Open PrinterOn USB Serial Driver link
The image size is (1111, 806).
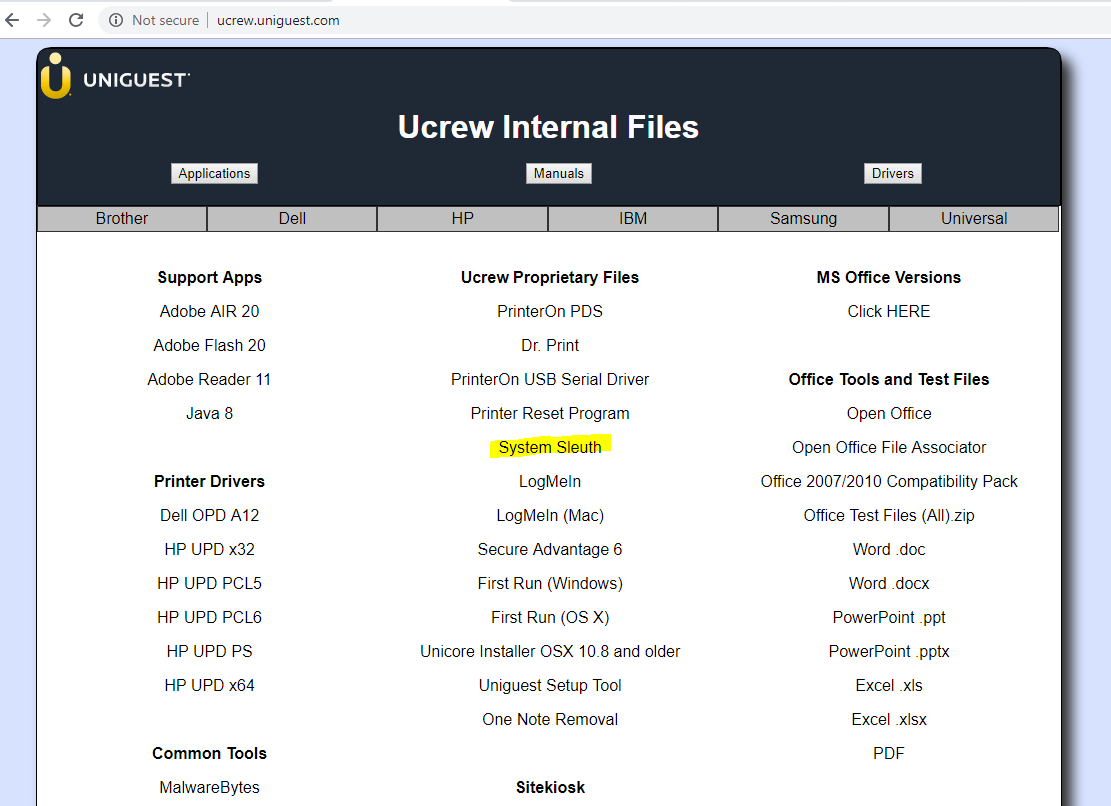click(x=550, y=380)
